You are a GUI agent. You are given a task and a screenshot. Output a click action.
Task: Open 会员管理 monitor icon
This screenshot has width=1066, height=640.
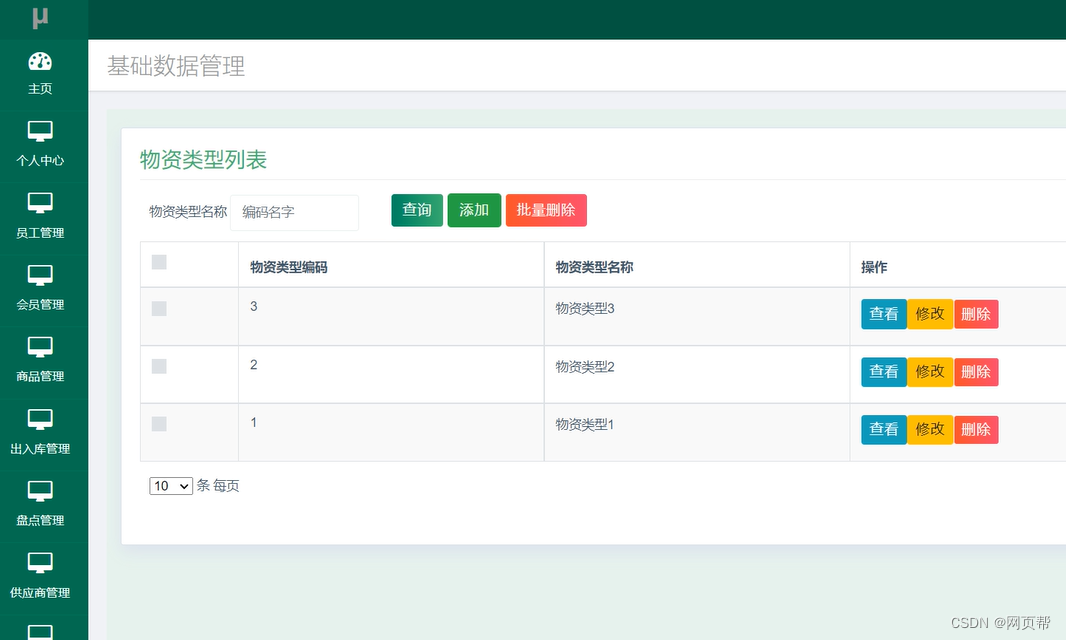(40, 275)
